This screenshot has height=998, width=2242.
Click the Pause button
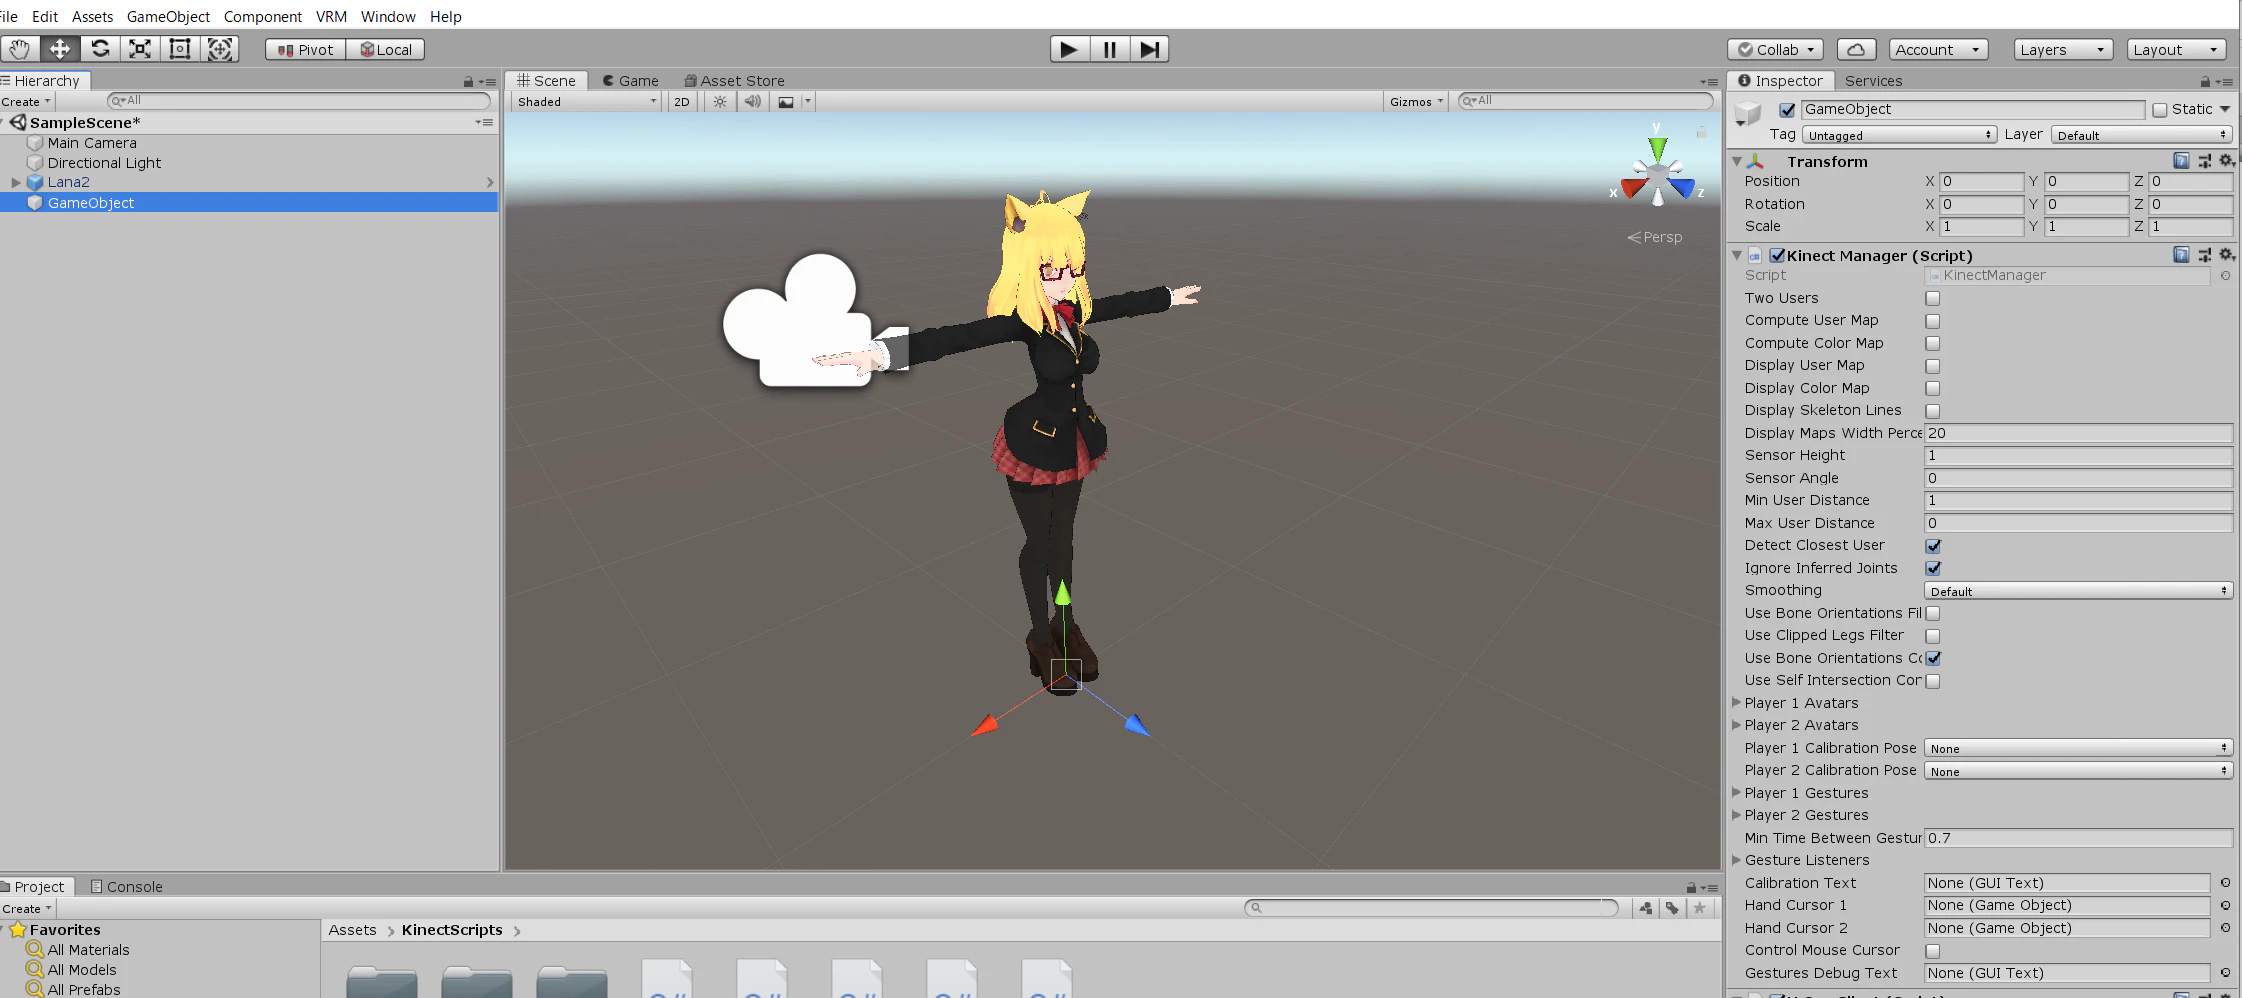click(1109, 49)
